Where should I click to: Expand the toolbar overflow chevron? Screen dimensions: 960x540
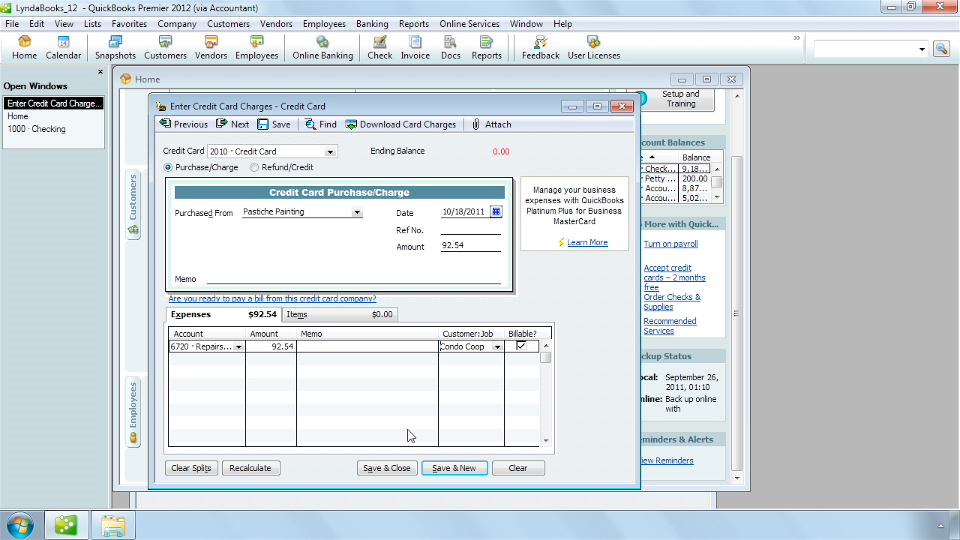click(797, 38)
